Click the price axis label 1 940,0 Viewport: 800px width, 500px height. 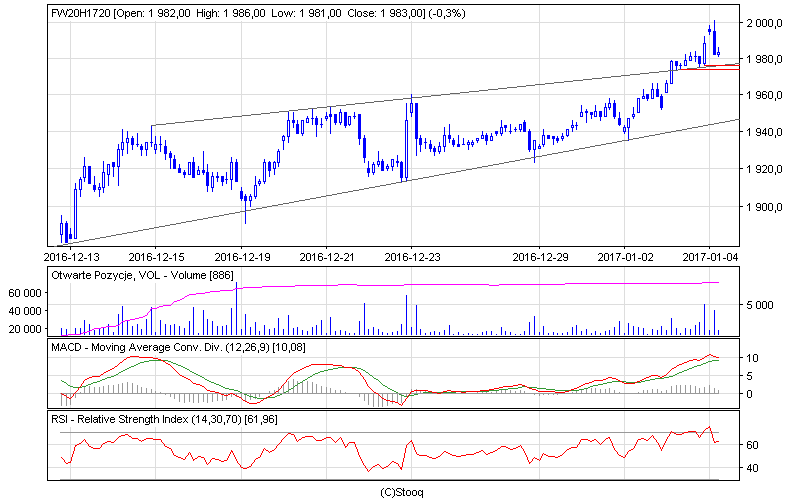click(x=764, y=132)
